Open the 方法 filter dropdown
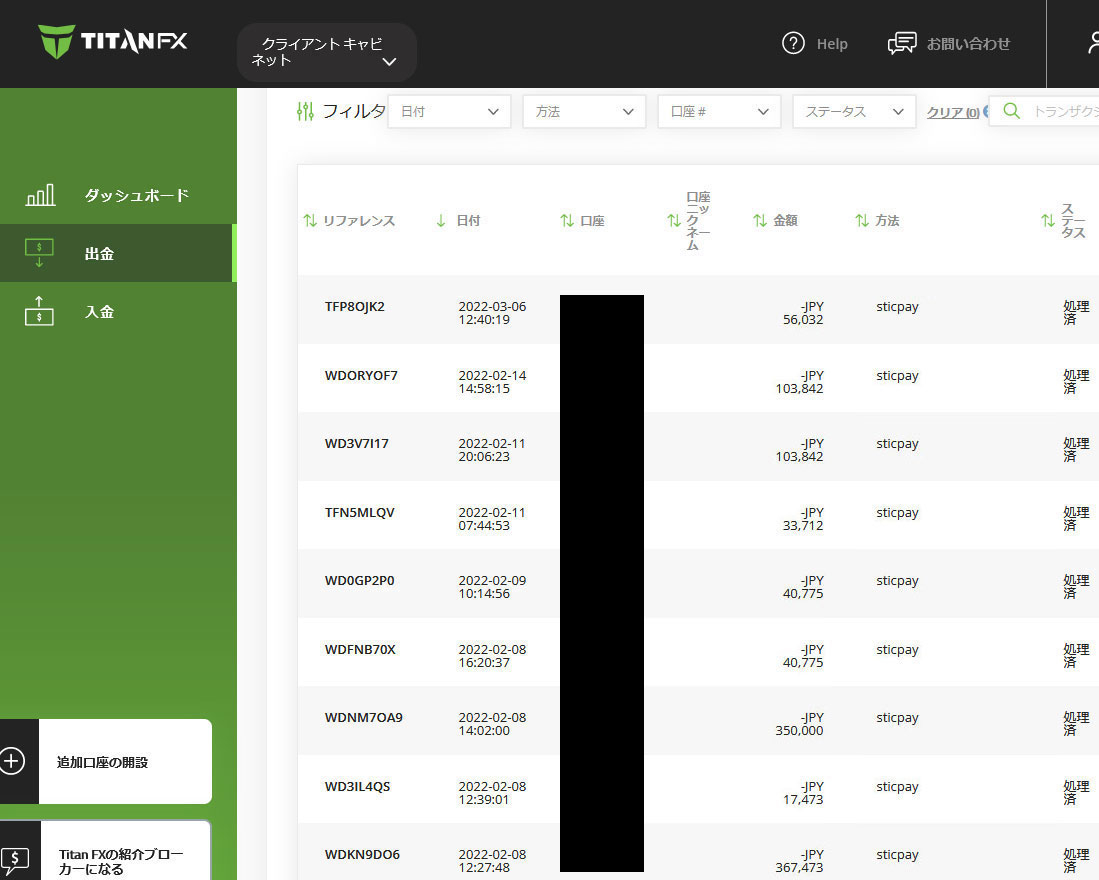The width and height of the screenshot is (1099, 880). point(584,112)
